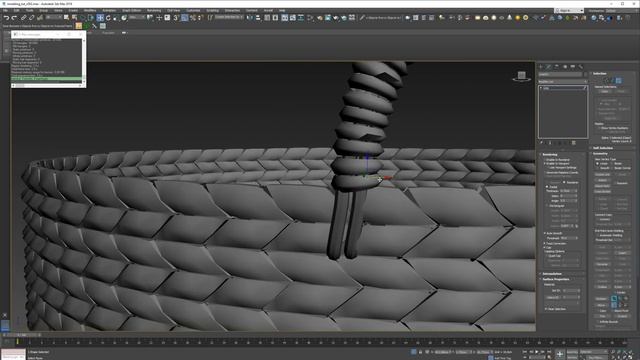The width and height of the screenshot is (640, 360).
Task: Select the Radial radio button
Action: (547, 187)
